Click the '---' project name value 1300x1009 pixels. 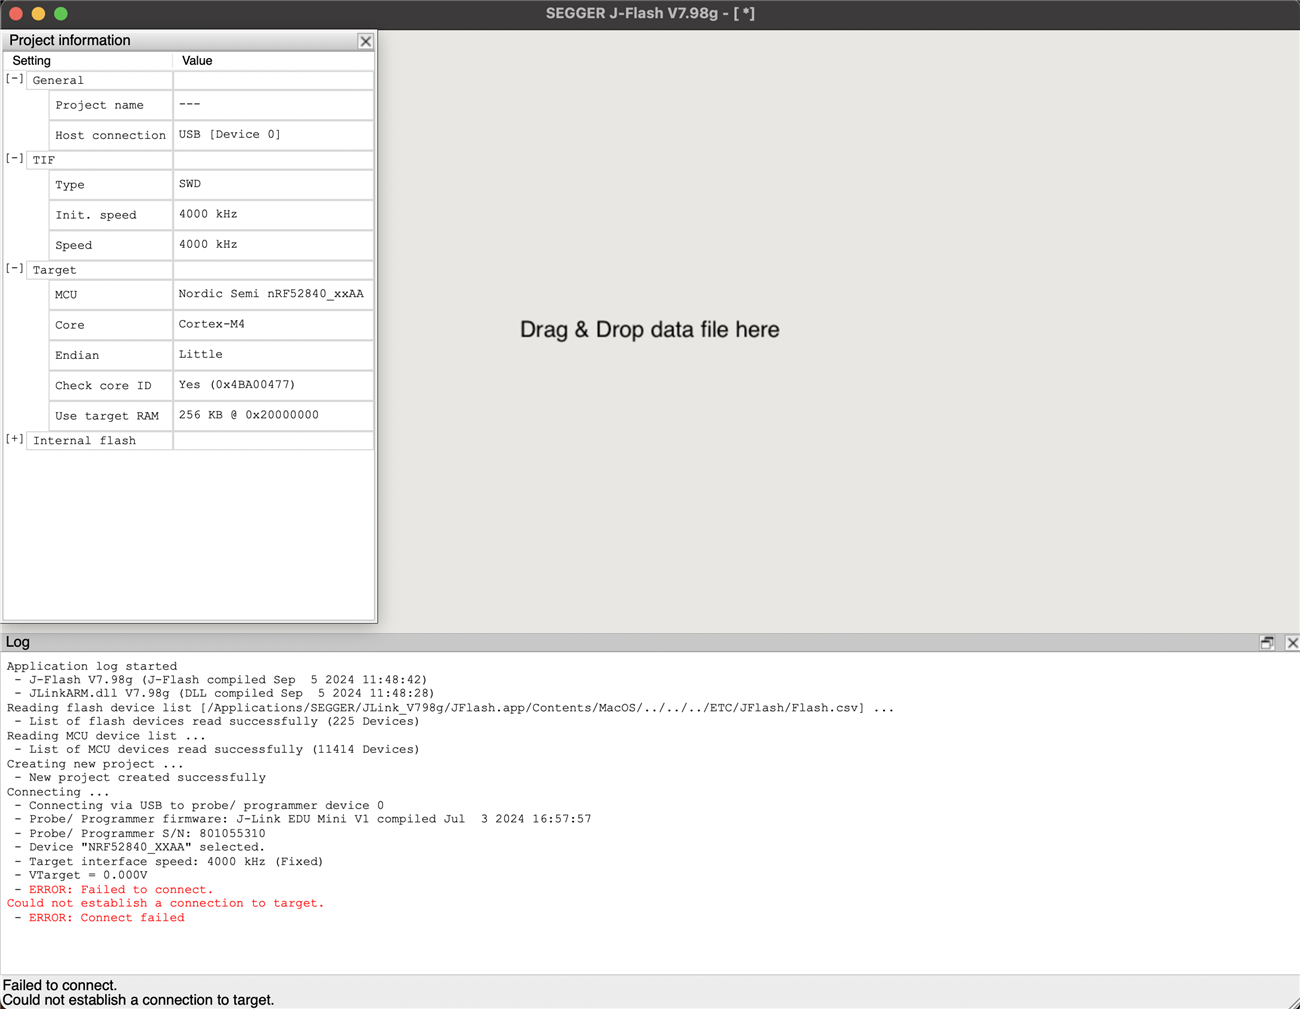point(273,105)
